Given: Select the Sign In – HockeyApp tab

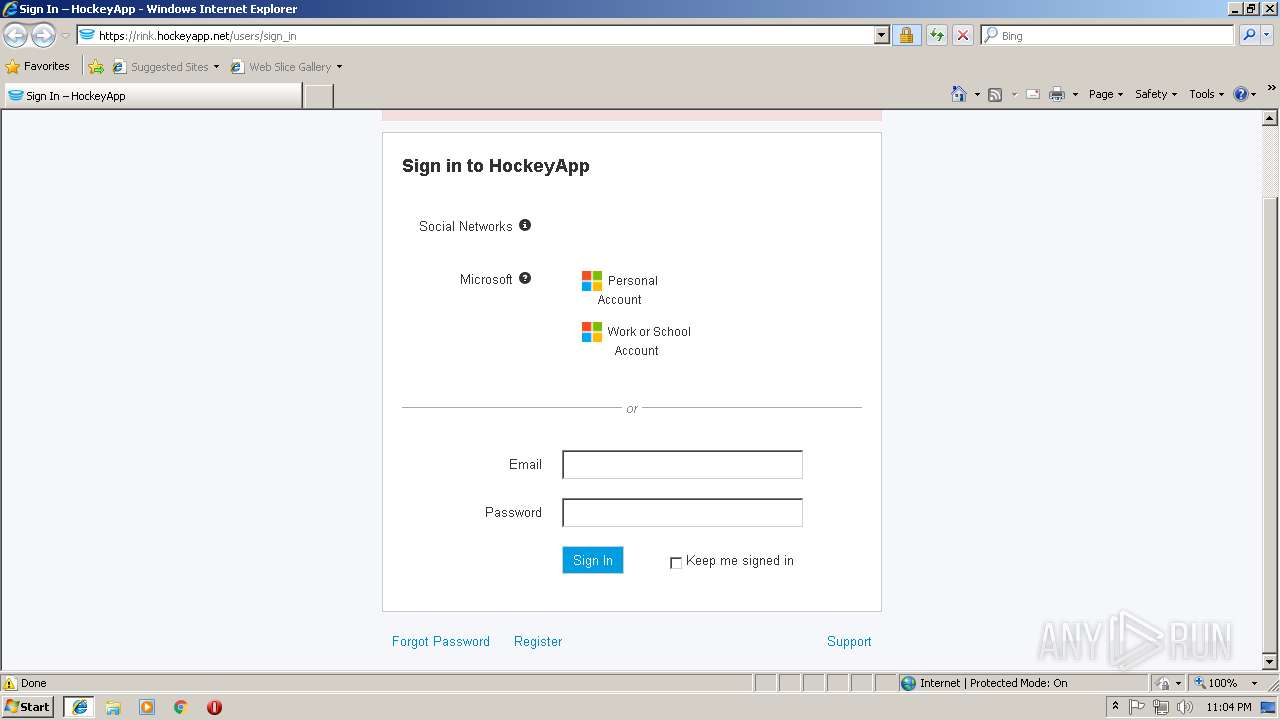Looking at the screenshot, I should (152, 95).
